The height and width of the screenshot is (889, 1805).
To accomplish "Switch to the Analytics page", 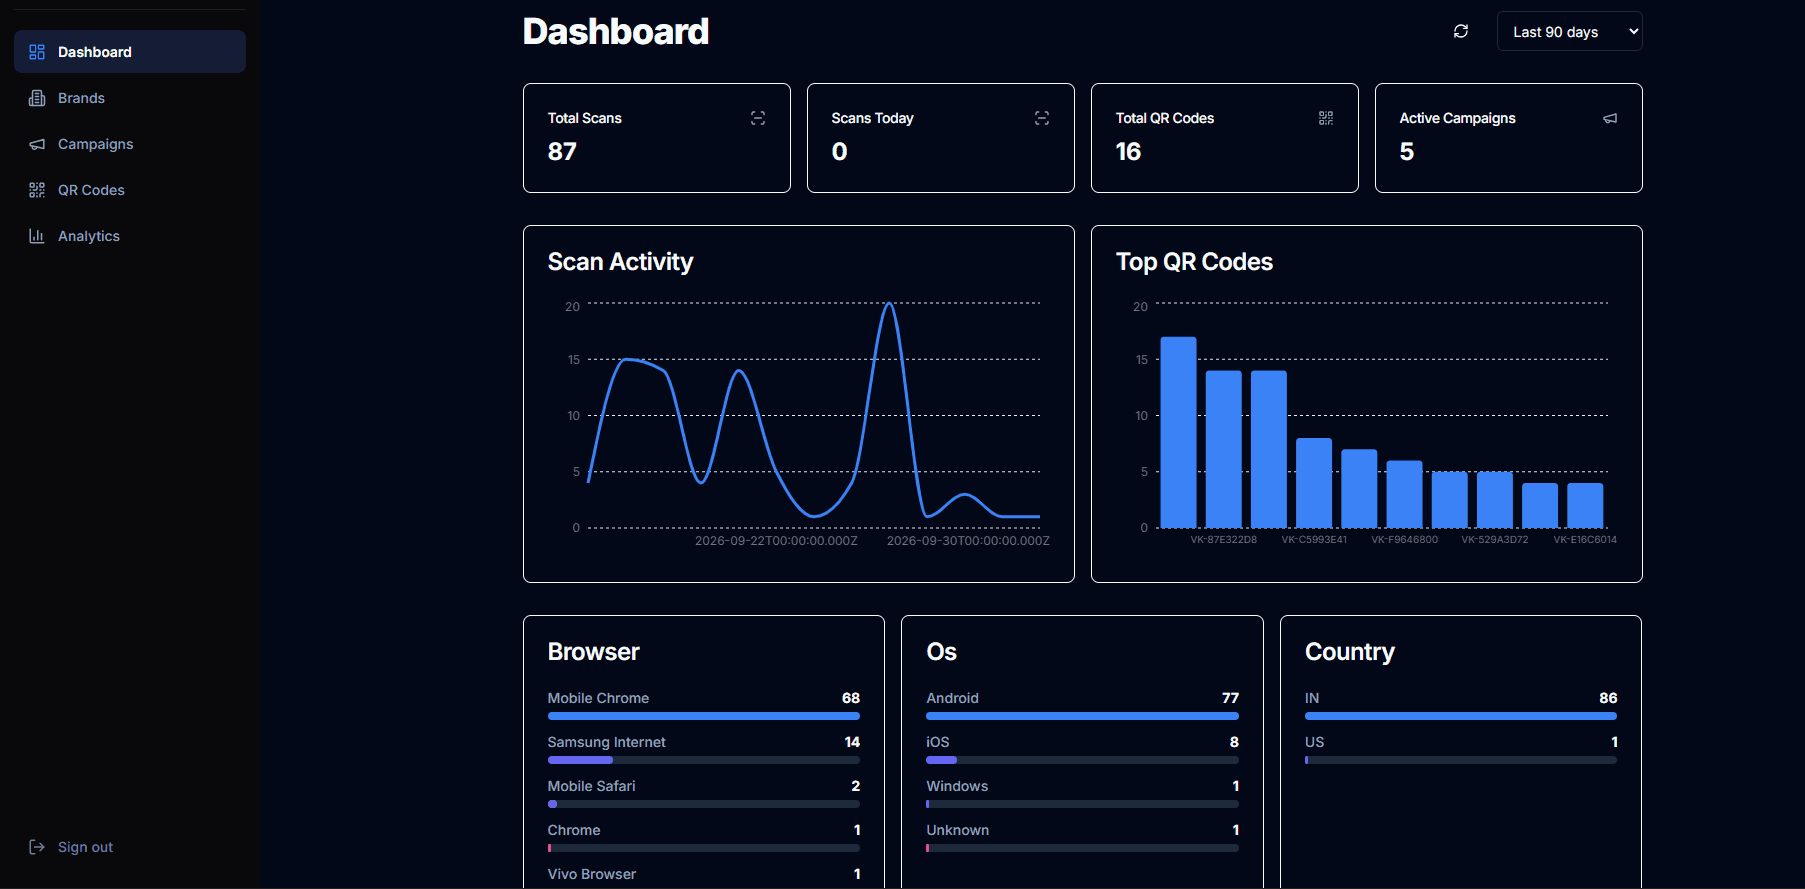I will click(x=130, y=236).
